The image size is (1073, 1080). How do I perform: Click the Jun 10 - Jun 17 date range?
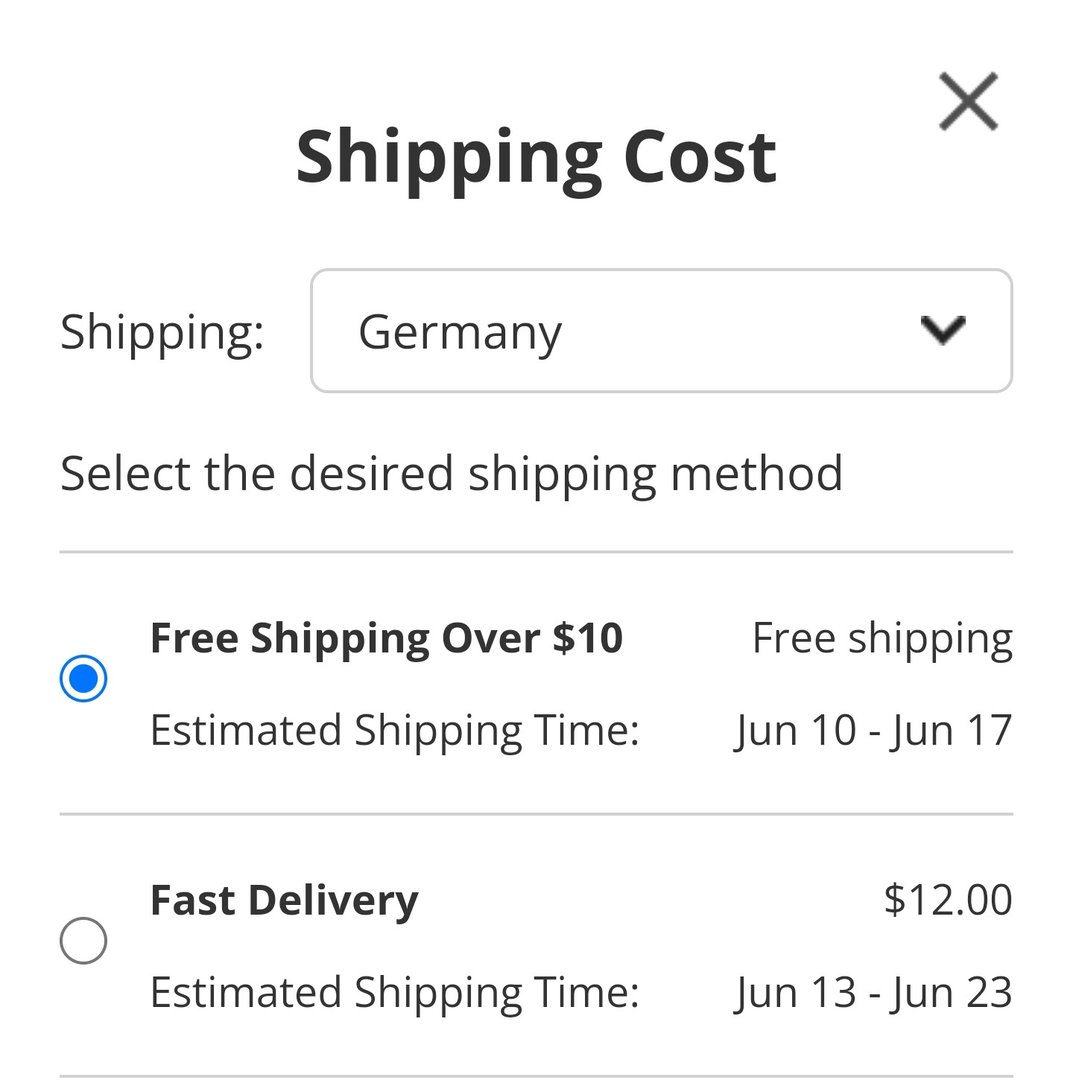click(873, 730)
